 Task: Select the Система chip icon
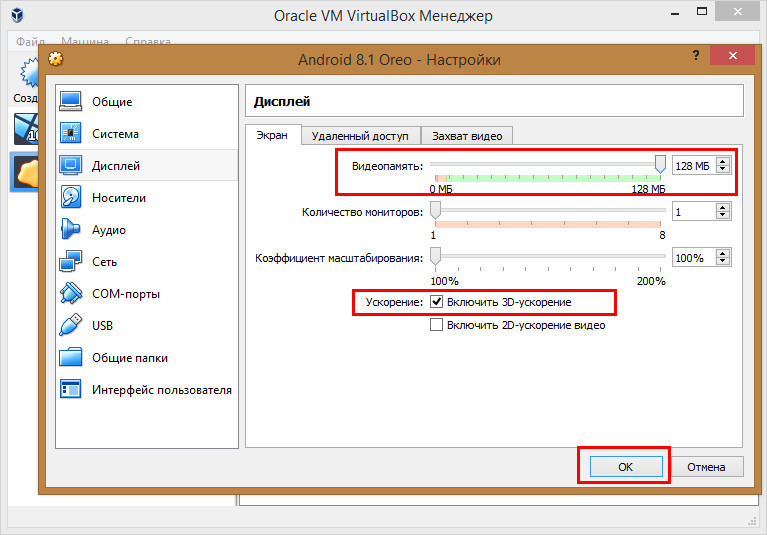[71, 133]
